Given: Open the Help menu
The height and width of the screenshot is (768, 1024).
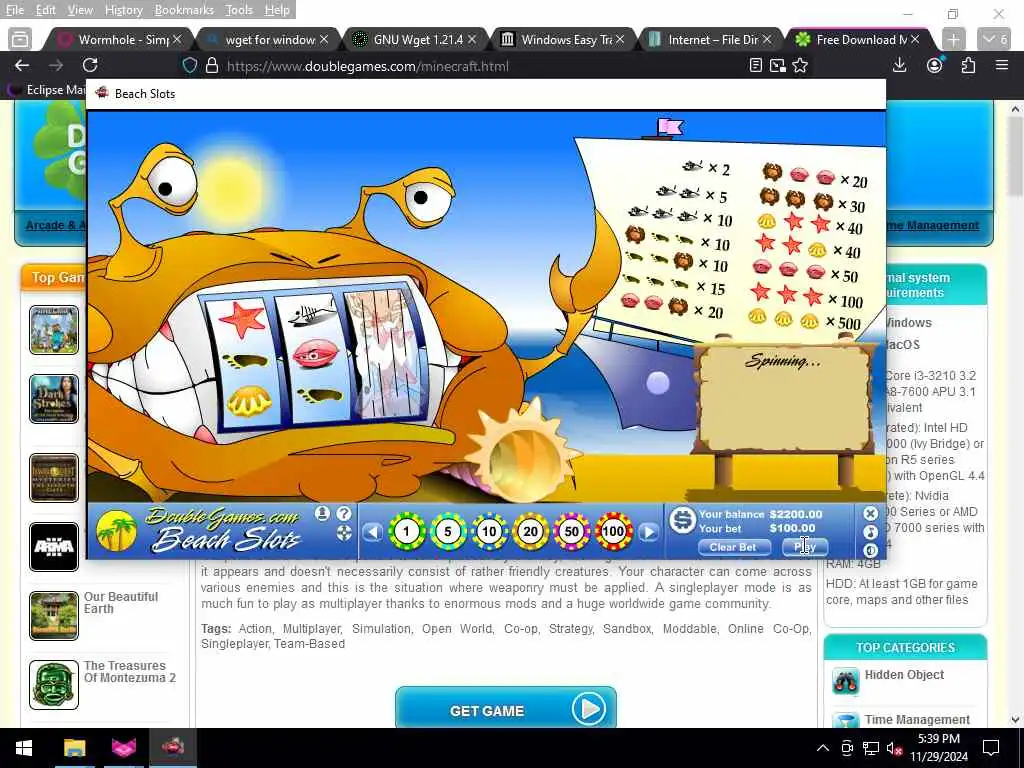Looking at the screenshot, I should [x=277, y=10].
